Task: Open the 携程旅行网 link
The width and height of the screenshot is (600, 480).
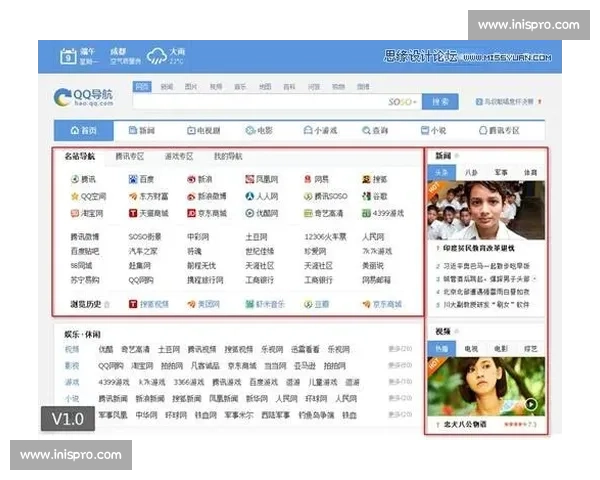Action: 205,280
